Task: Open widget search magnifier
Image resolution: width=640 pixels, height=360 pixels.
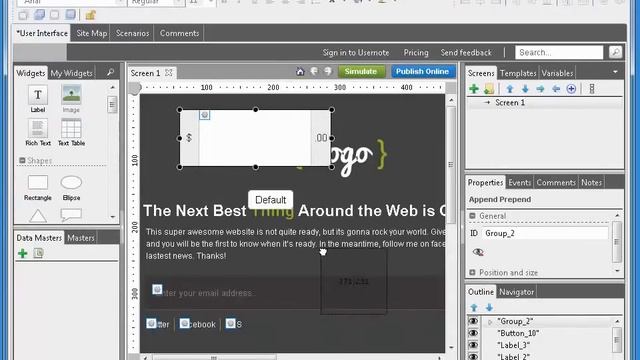Action: [110, 72]
